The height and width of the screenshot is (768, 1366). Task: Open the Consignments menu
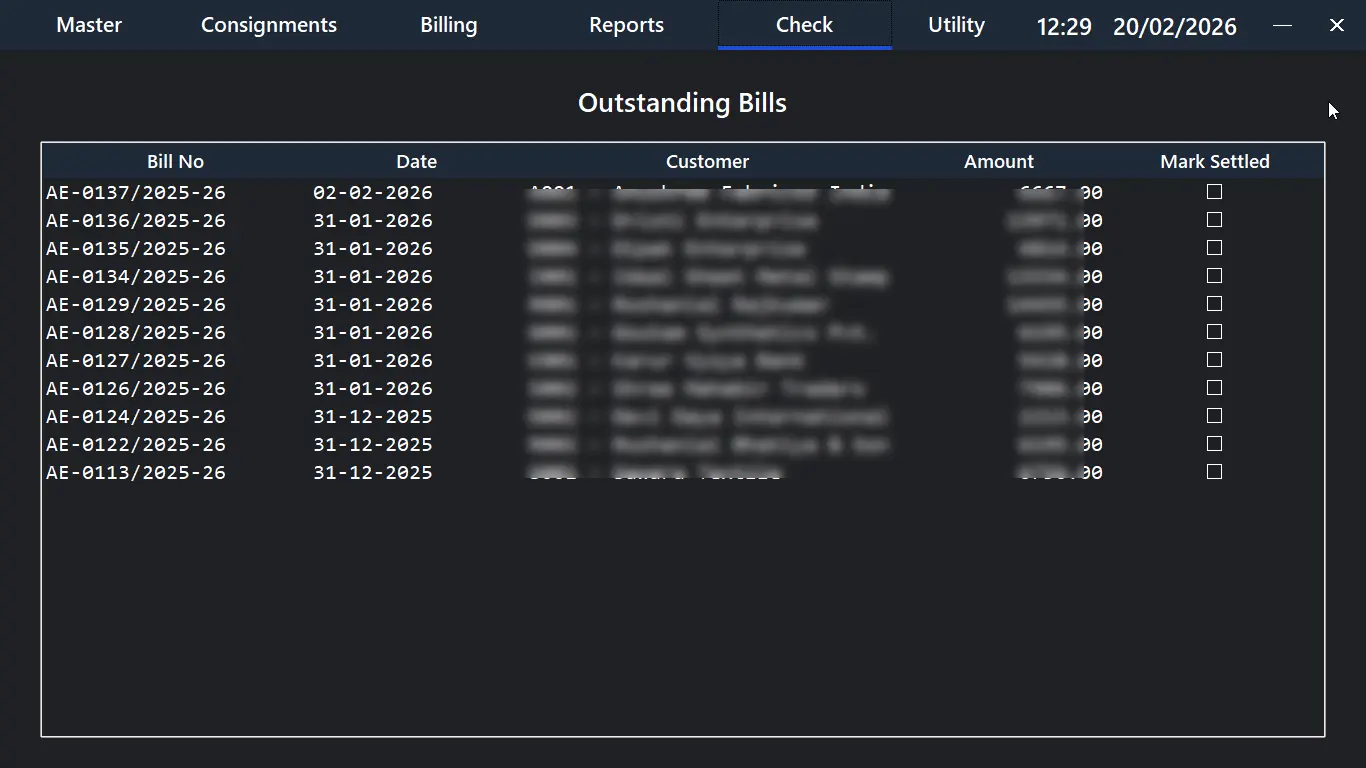click(269, 25)
